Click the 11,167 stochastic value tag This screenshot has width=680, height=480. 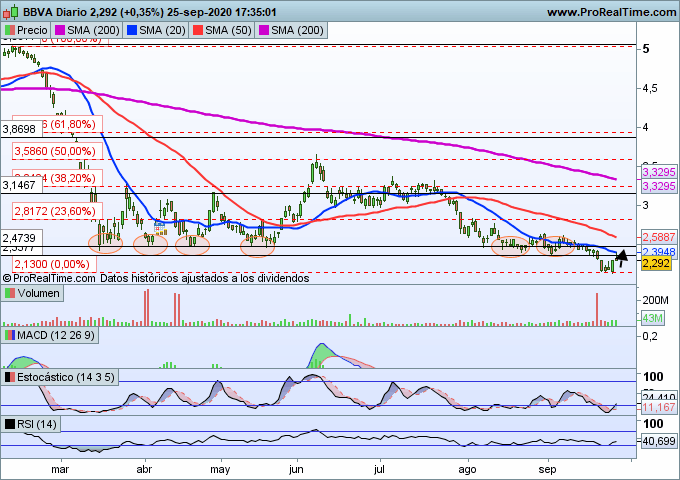658,407
